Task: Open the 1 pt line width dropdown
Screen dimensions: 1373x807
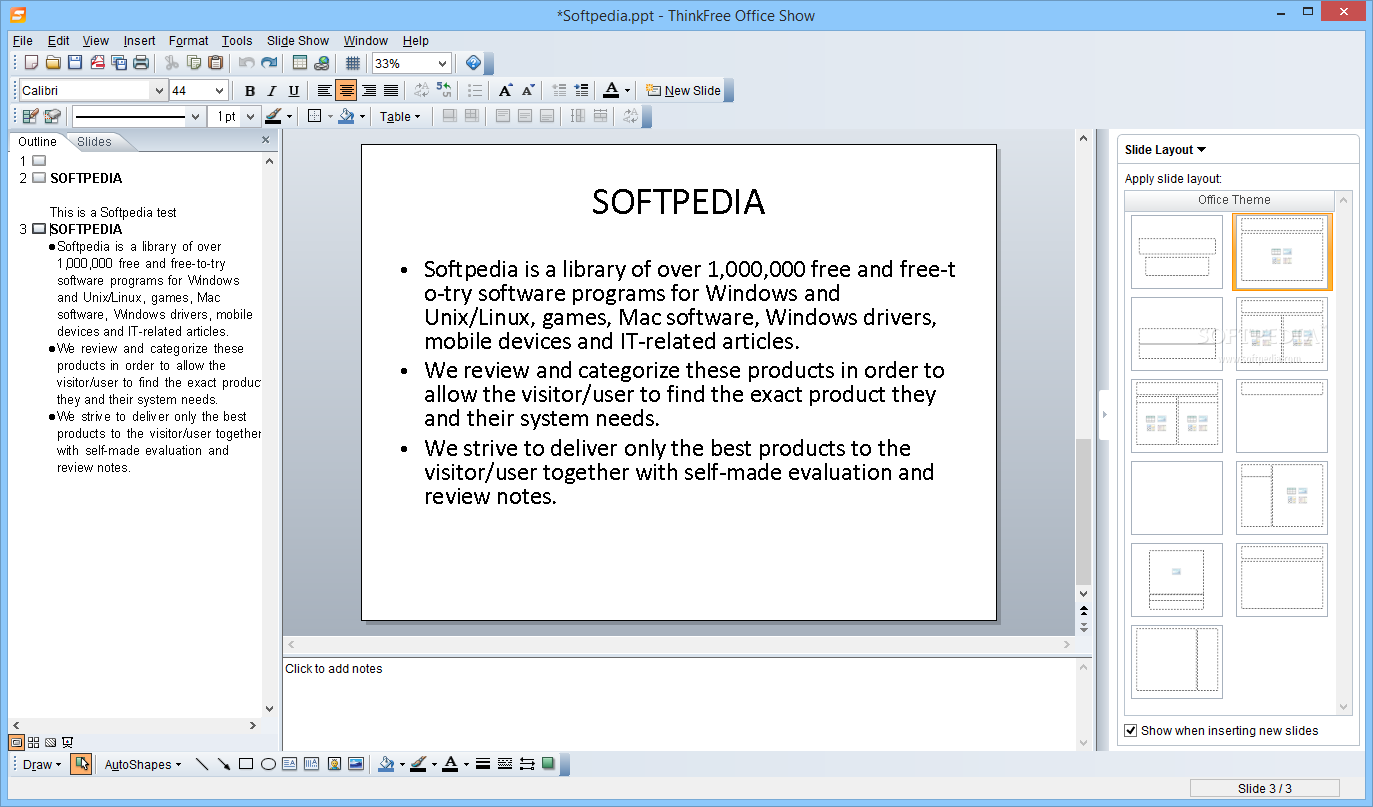Action: pyautogui.click(x=250, y=116)
